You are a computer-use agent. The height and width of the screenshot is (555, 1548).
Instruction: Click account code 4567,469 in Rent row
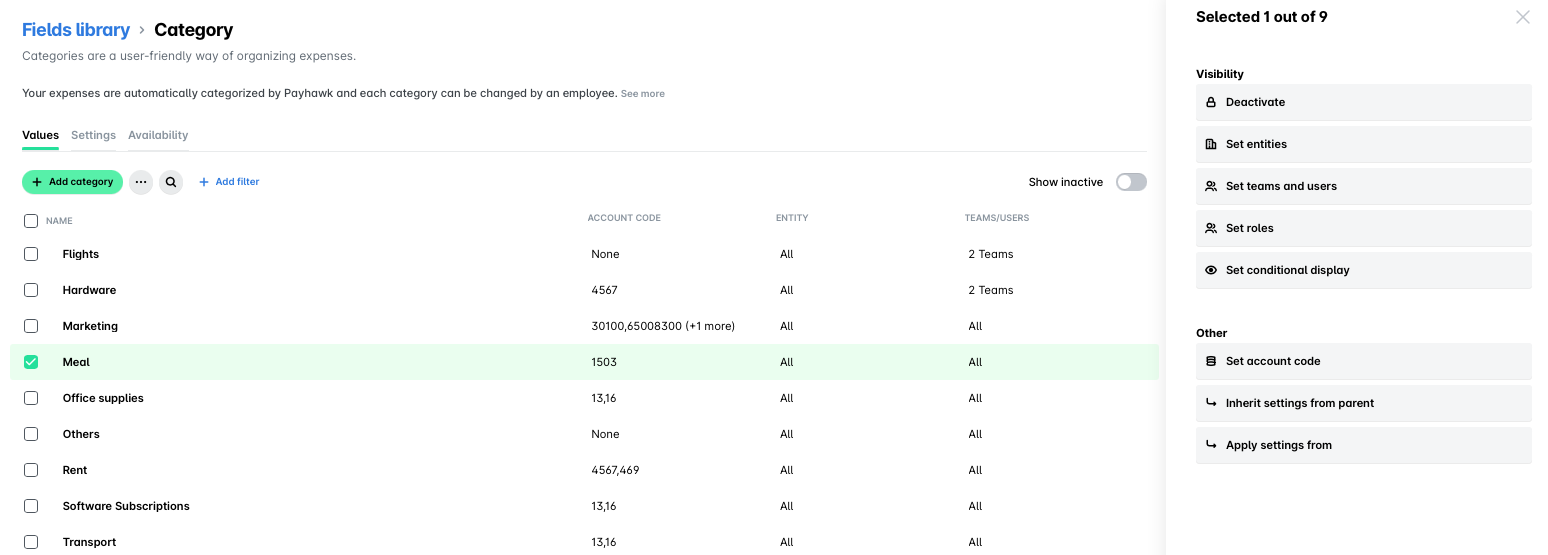[615, 470]
